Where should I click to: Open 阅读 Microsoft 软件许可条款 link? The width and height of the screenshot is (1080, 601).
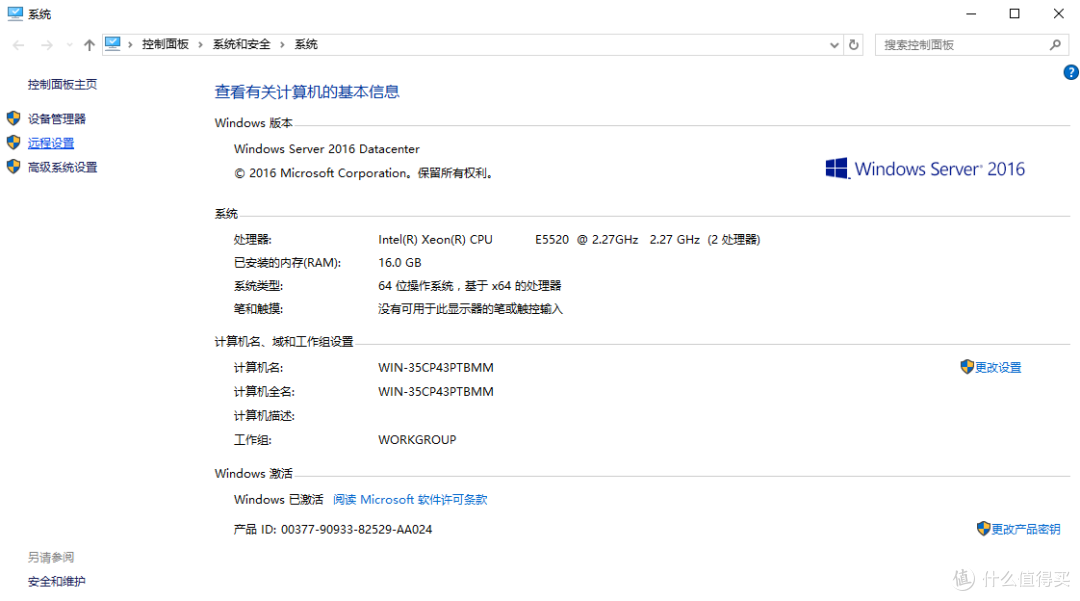[410, 499]
